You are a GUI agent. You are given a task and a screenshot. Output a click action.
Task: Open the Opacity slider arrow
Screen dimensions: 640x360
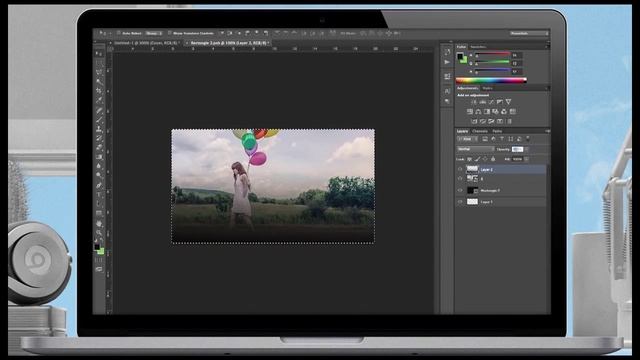tap(527, 149)
